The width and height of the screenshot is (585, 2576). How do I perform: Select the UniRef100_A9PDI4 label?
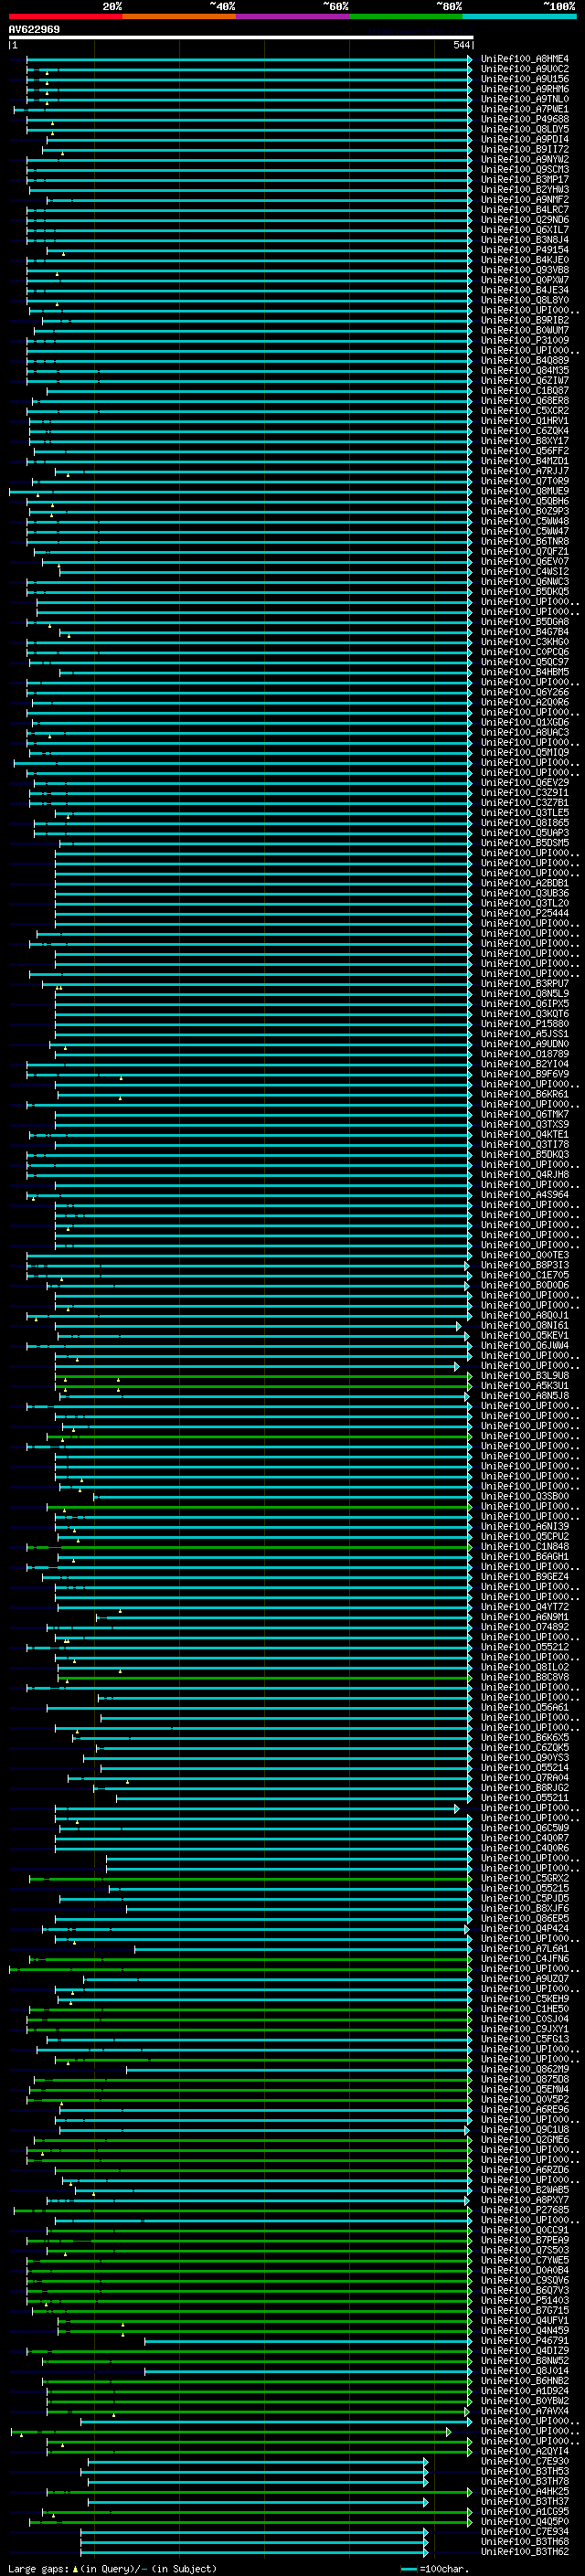(525, 139)
